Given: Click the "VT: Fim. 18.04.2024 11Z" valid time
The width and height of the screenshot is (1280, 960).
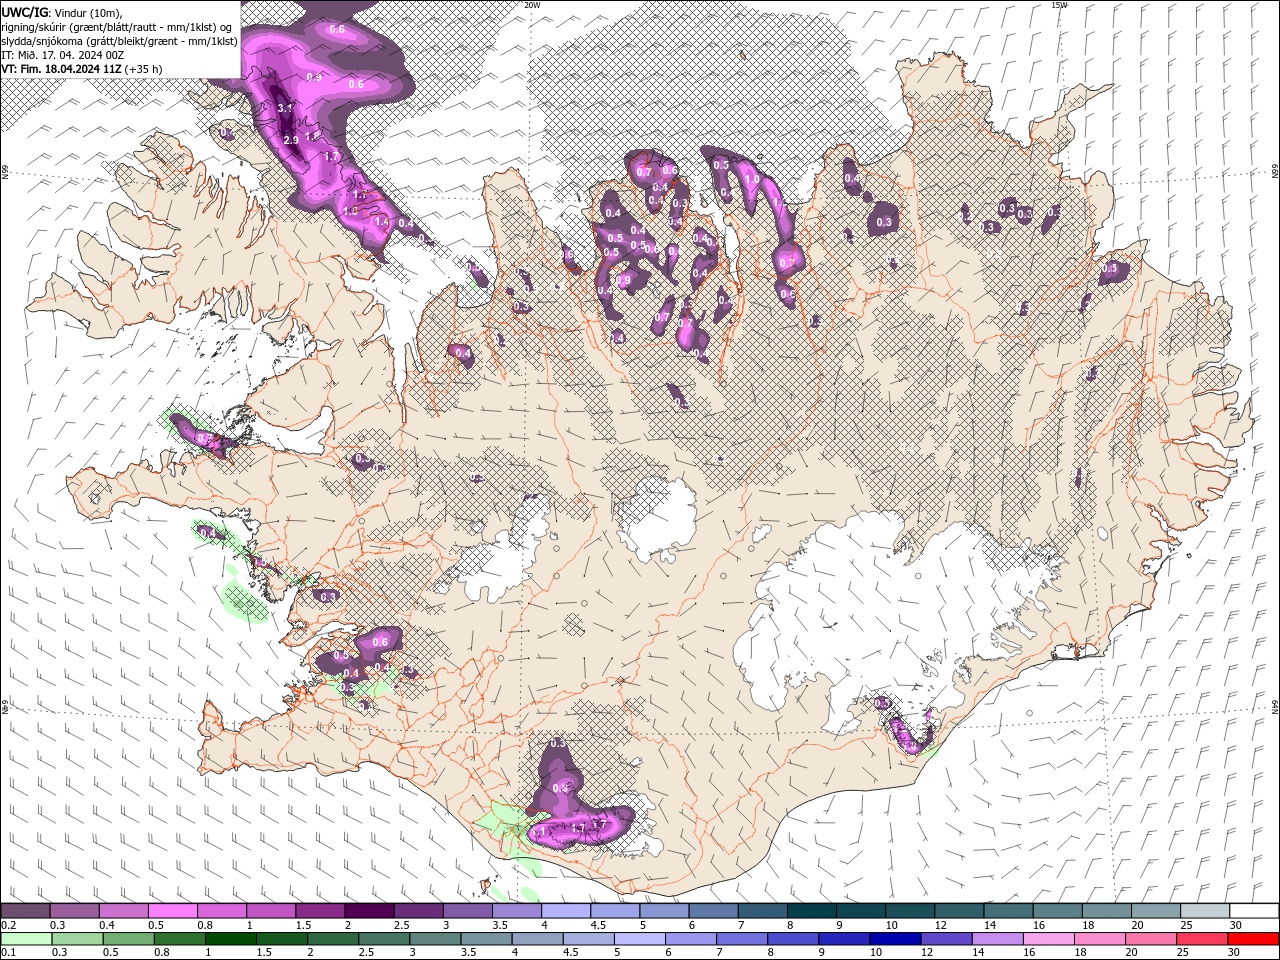Looking at the screenshot, I should (81, 69).
